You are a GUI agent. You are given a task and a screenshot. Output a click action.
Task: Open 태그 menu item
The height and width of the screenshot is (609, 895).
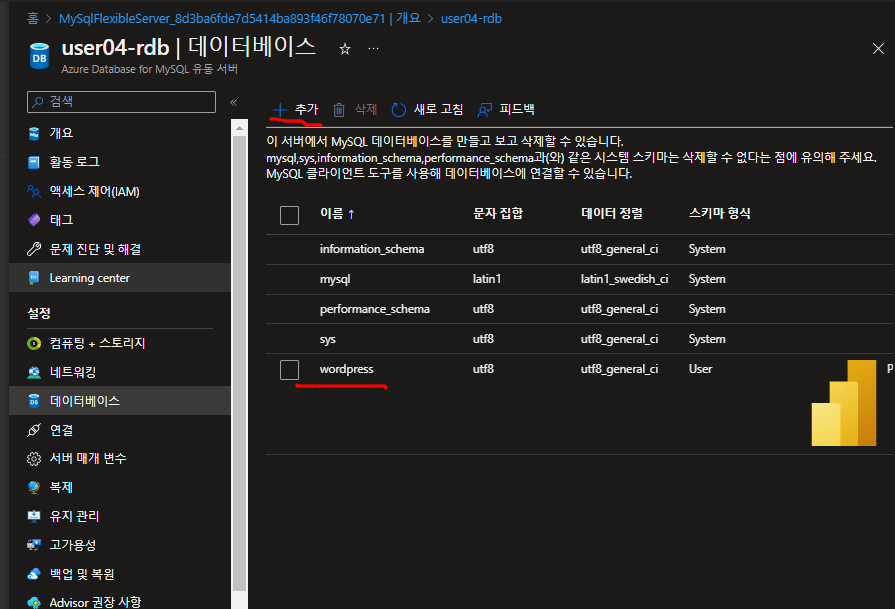[x=61, y=220]
